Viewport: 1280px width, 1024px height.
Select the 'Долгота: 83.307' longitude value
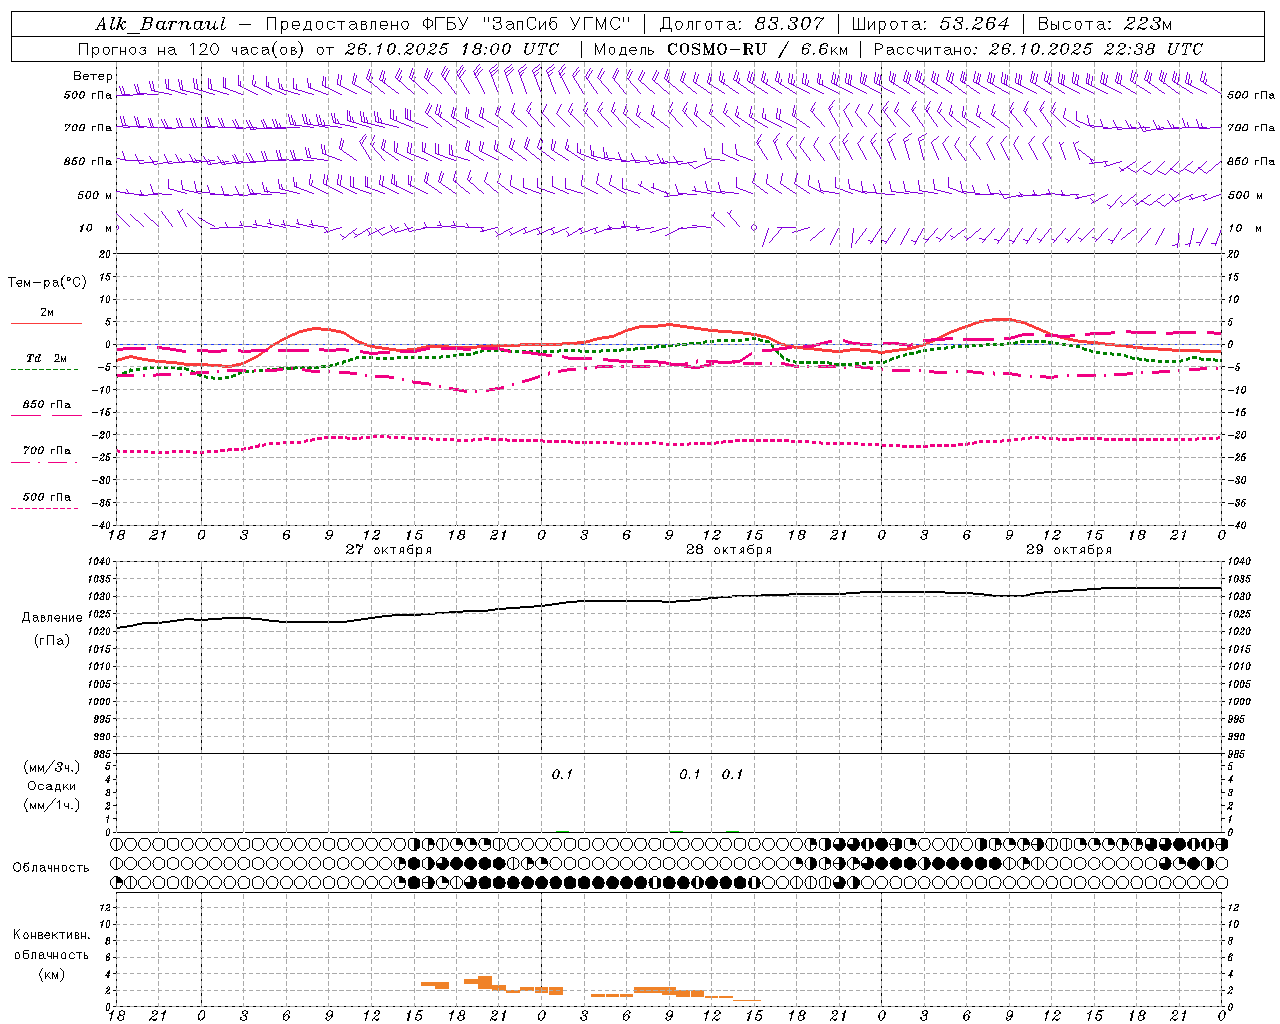tap(742, 24)
